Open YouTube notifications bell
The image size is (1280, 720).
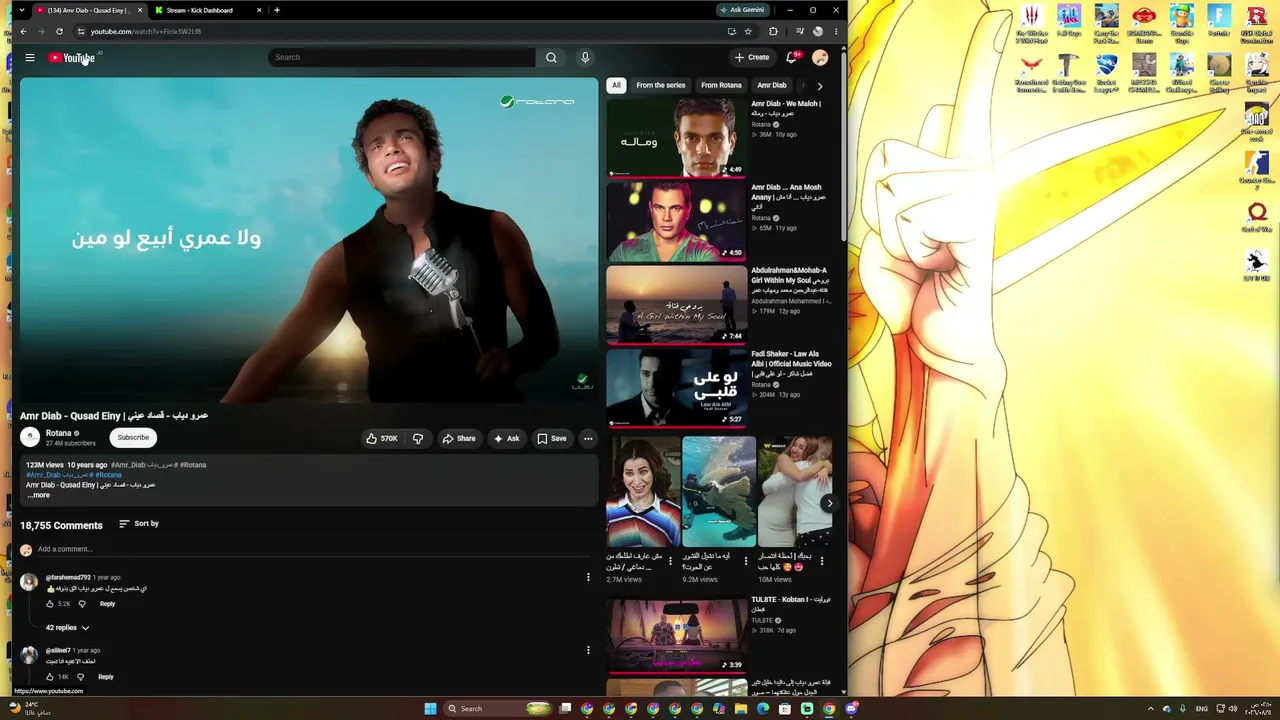(x=792, y=57)
